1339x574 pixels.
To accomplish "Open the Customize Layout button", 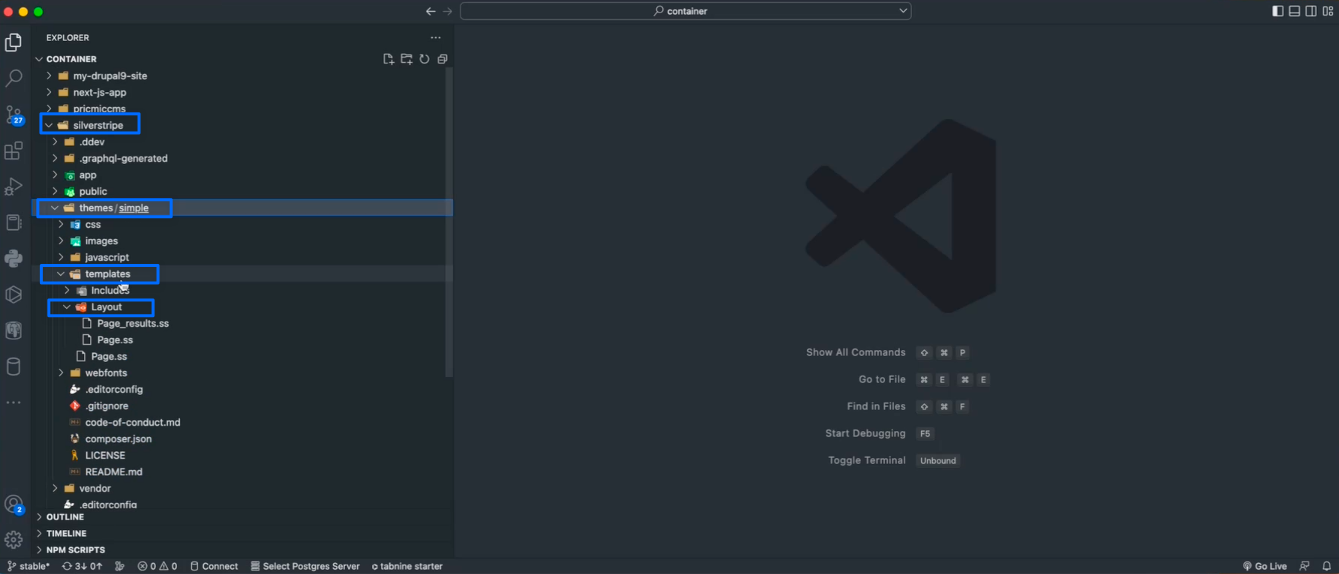I will 1327,11.
